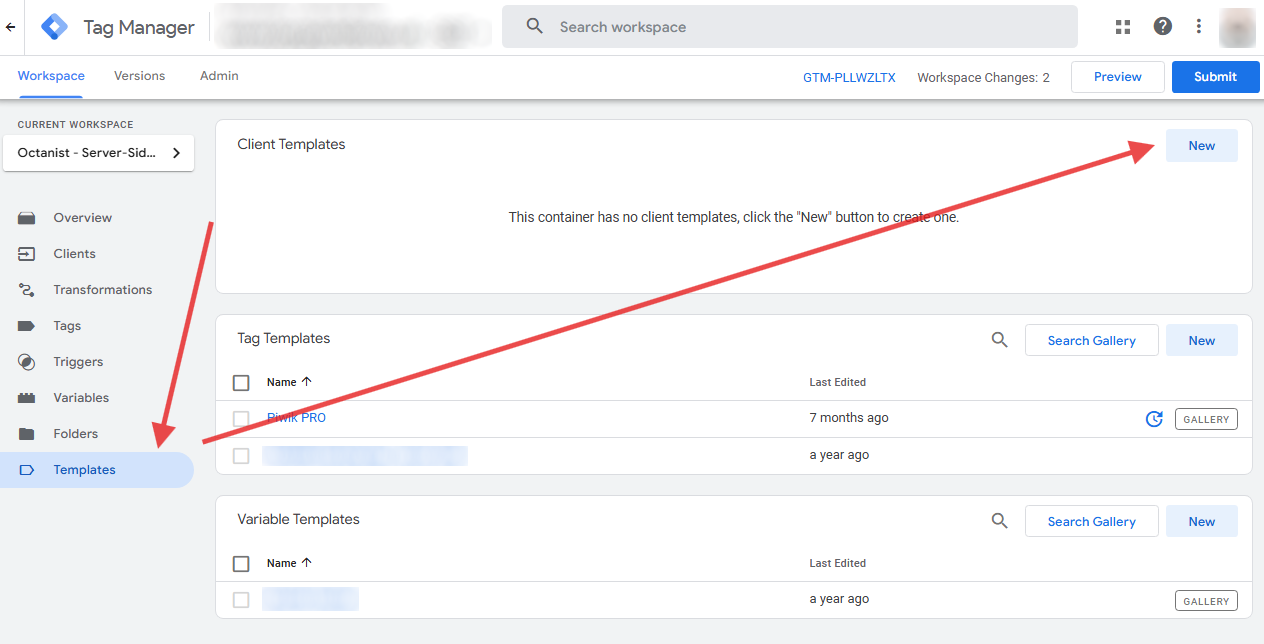Viewport: 1264px width, 644px height.
Task: Click the update icon beside Piwik PRO template
Action: click(1154, 419)
